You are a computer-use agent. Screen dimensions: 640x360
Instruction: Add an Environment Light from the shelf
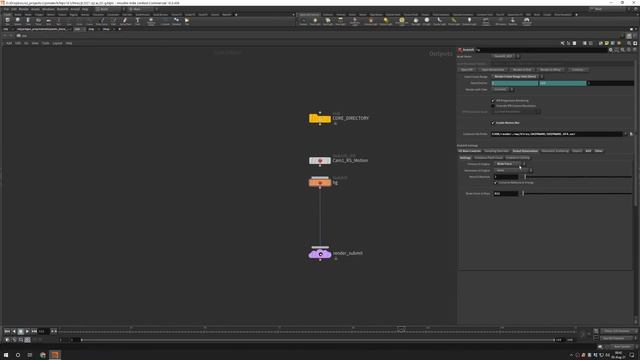[x=402, y=21]
